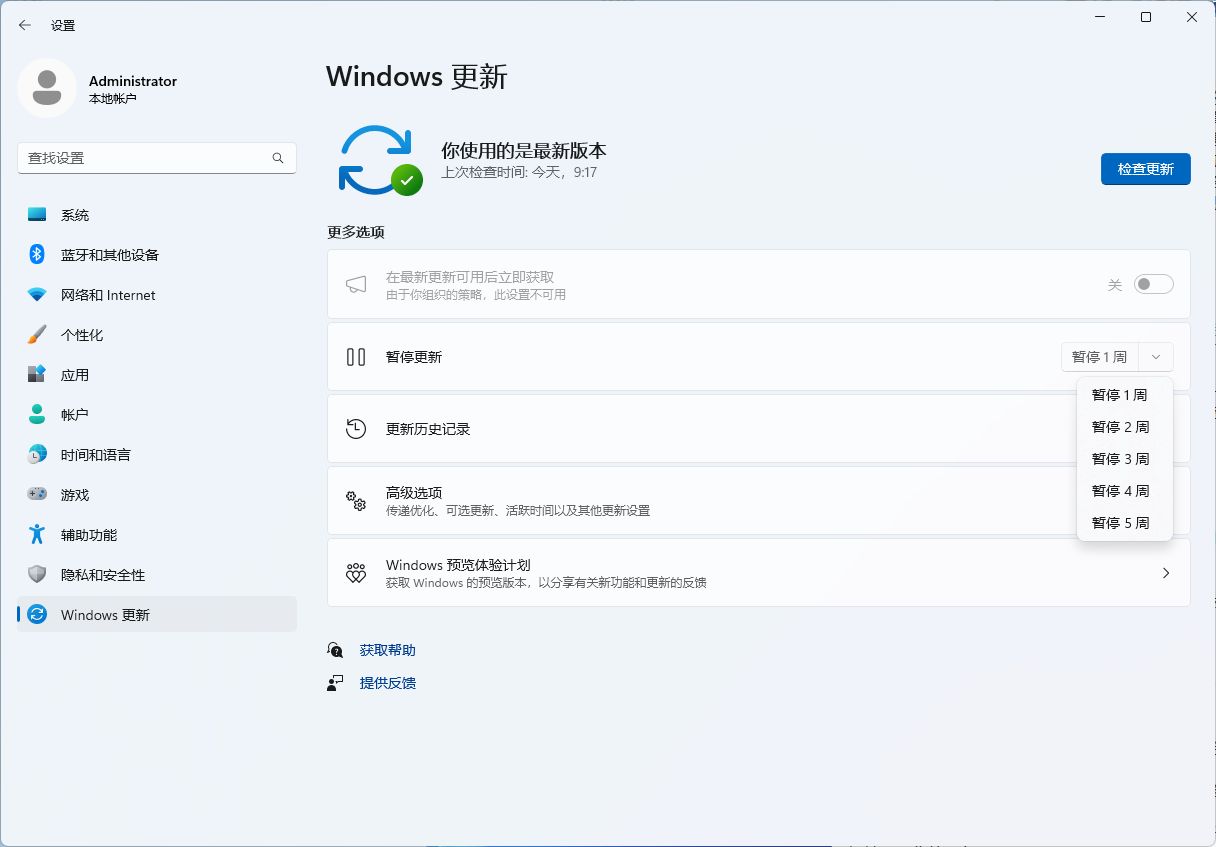Image resolution: width=1216 pixels, height=847 pixels.
Task: Select 暂停 2 周 option
Action: [x=1125, y=427]
